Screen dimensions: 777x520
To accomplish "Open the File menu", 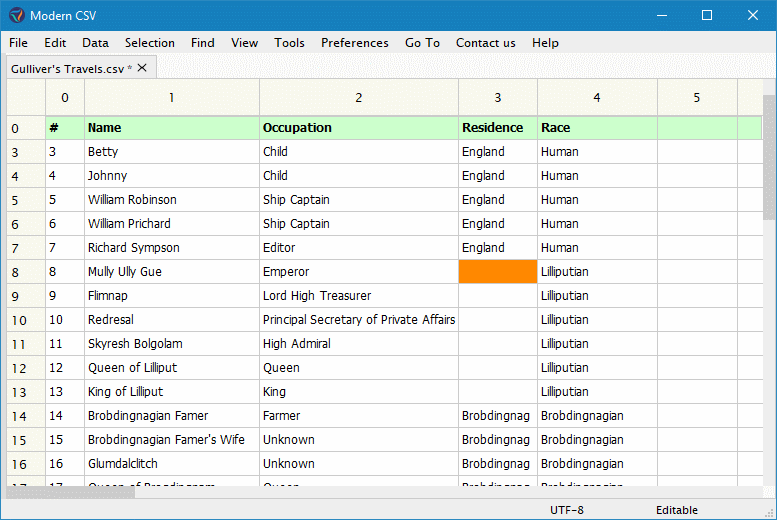I will click(x=18, y=43).
